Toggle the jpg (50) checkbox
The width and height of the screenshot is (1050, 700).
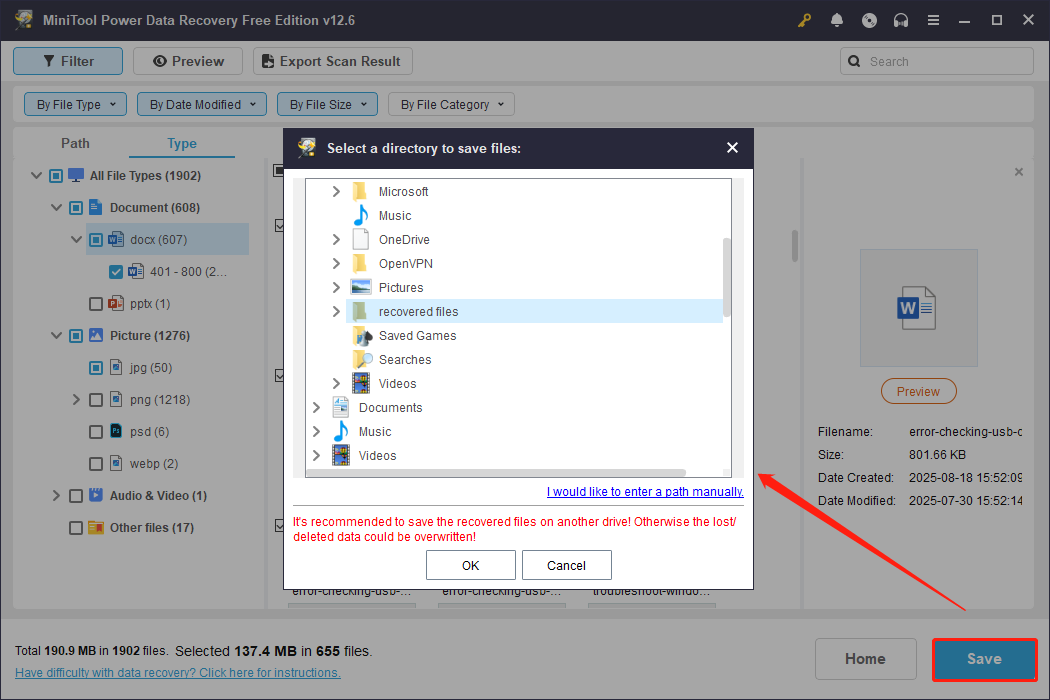[x=96, y=368]
